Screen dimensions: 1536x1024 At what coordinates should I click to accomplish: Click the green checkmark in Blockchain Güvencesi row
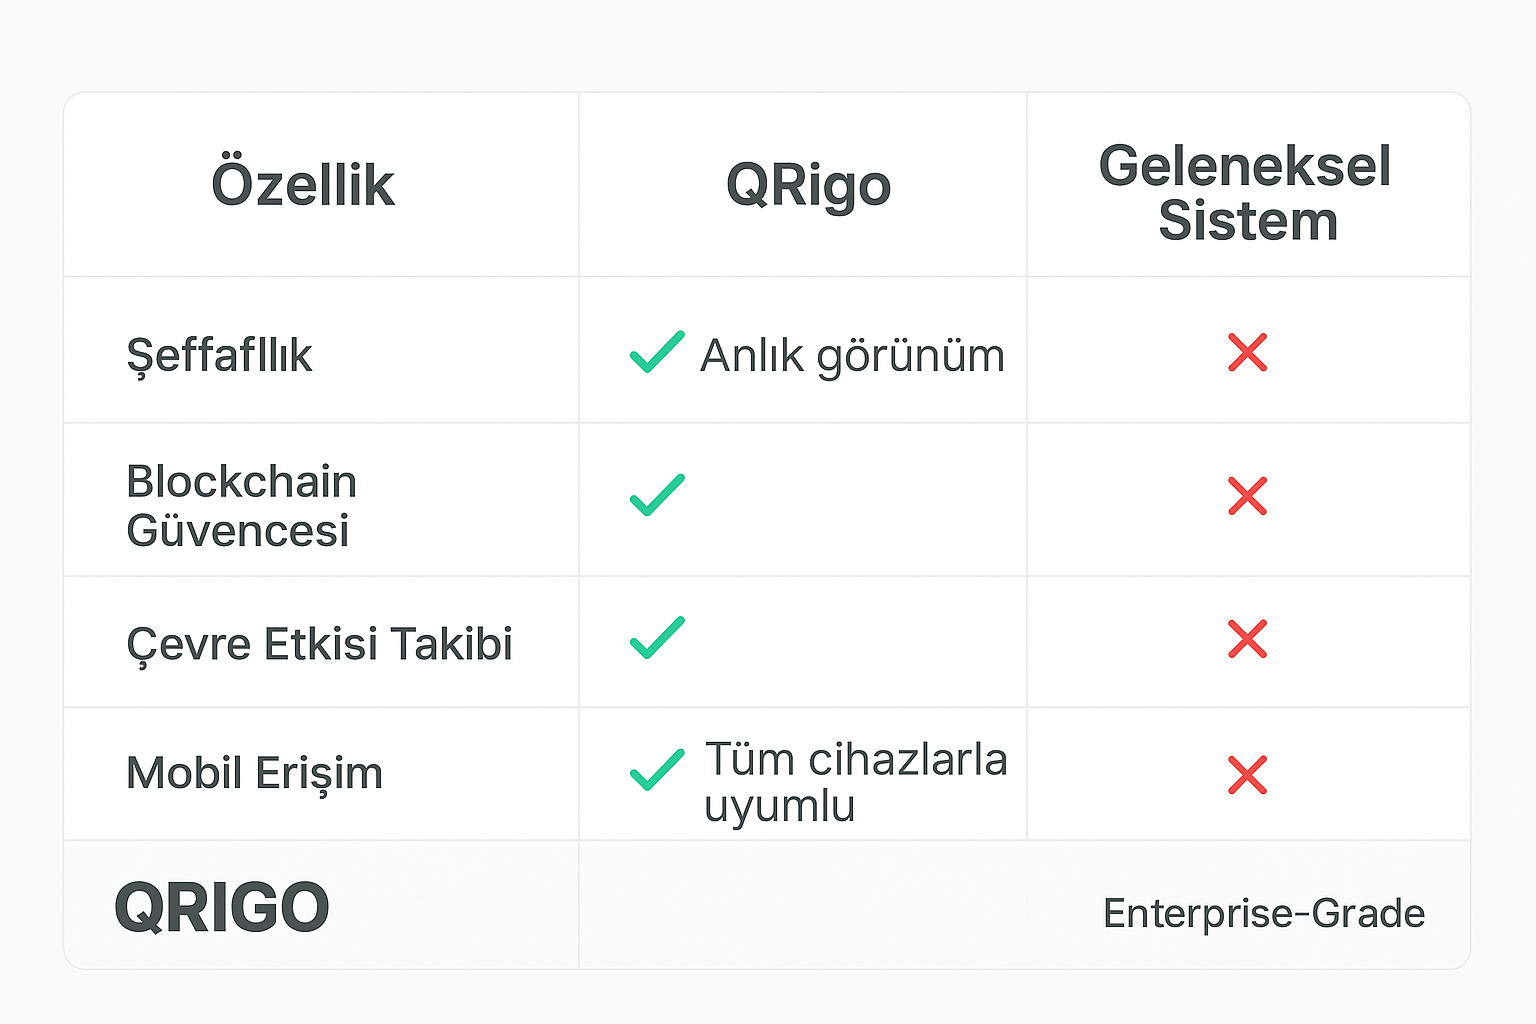click(657, 495)
